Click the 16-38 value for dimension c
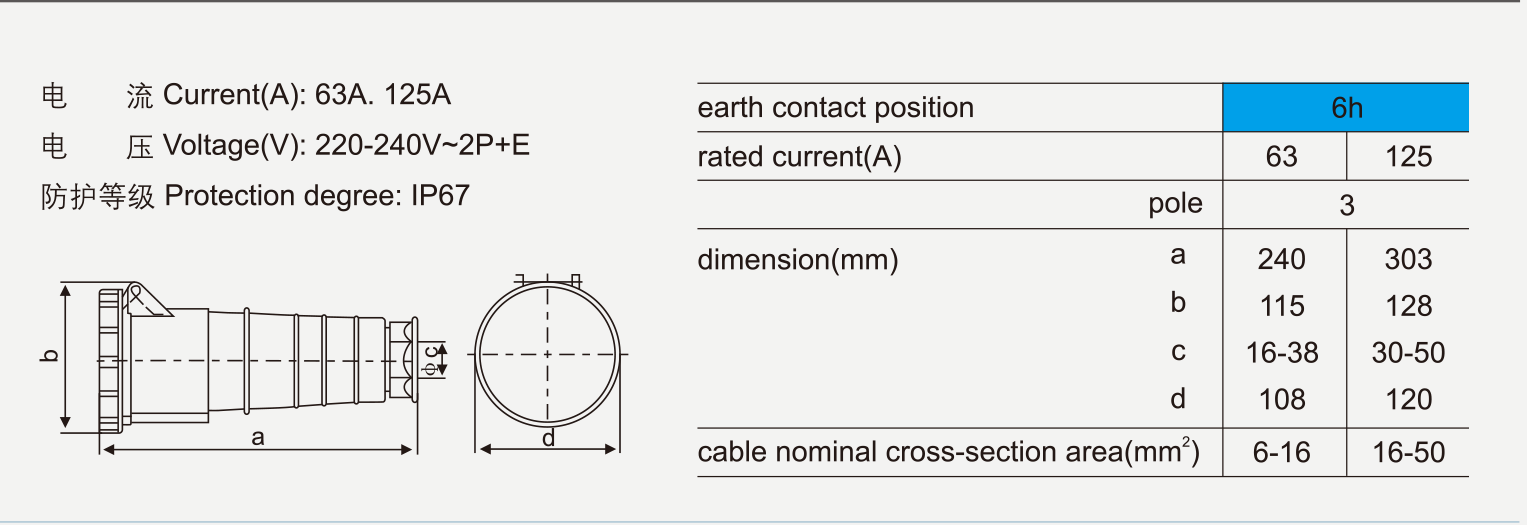The height and width of the screenshot is (525, 1527). click(x=1281, y=353)
